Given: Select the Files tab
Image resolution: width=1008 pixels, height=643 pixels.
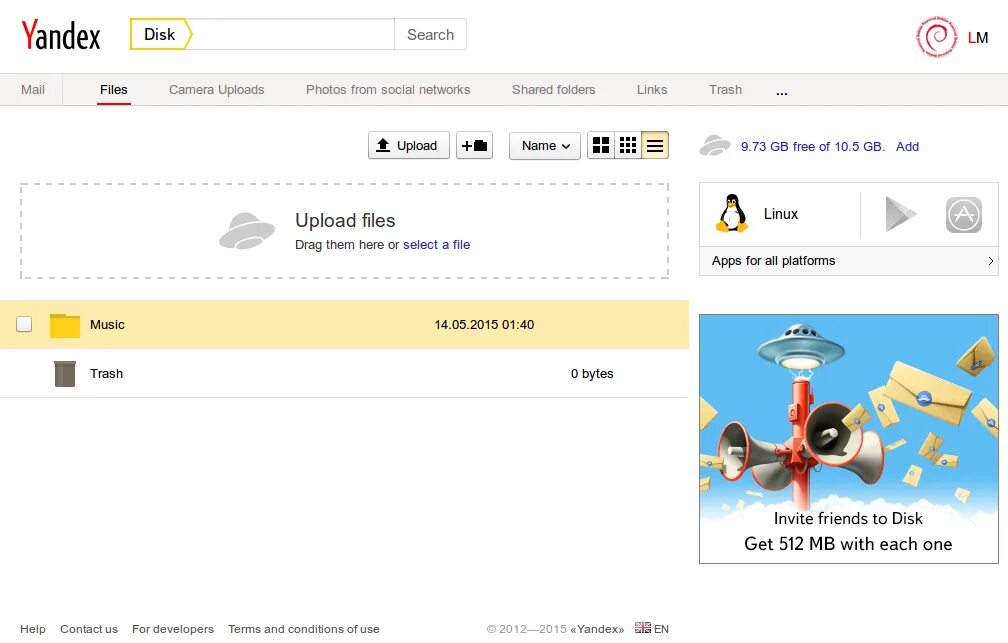Looking at the screenshot, I should click(114, 89).
